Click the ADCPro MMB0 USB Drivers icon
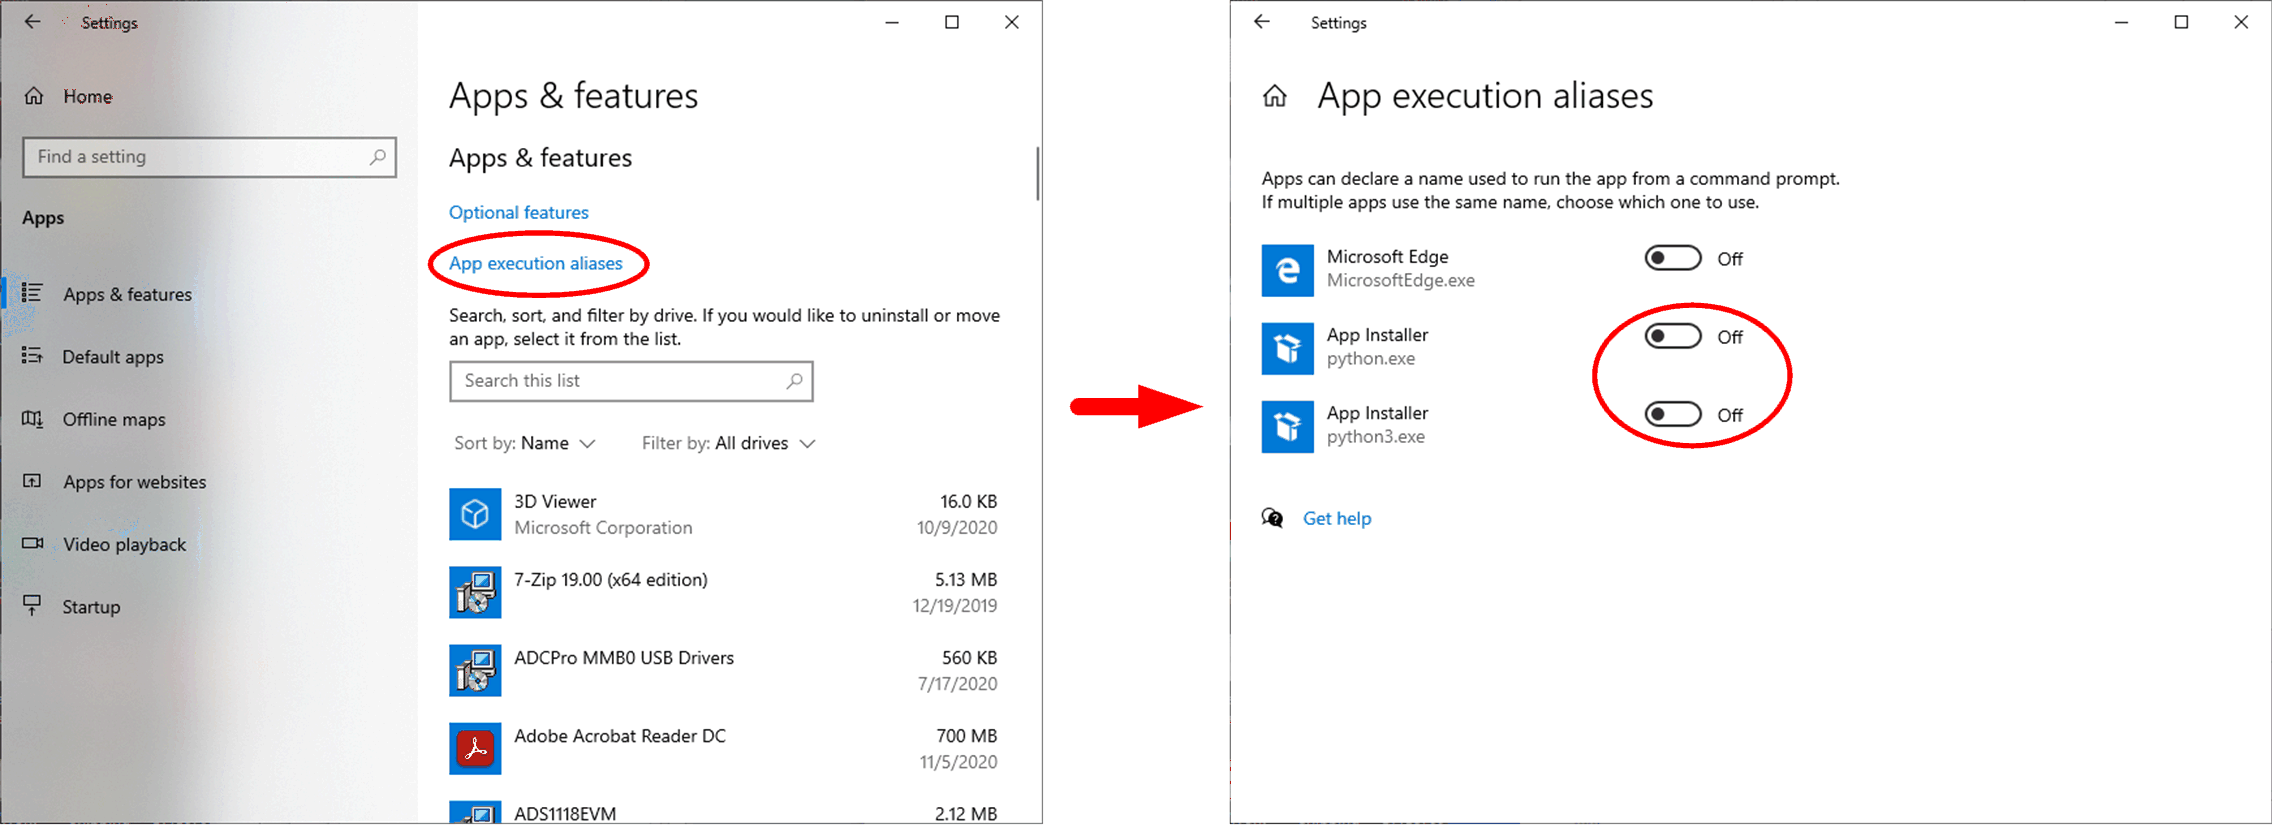This screenshot has height=825, width=2273. point(475,670)
